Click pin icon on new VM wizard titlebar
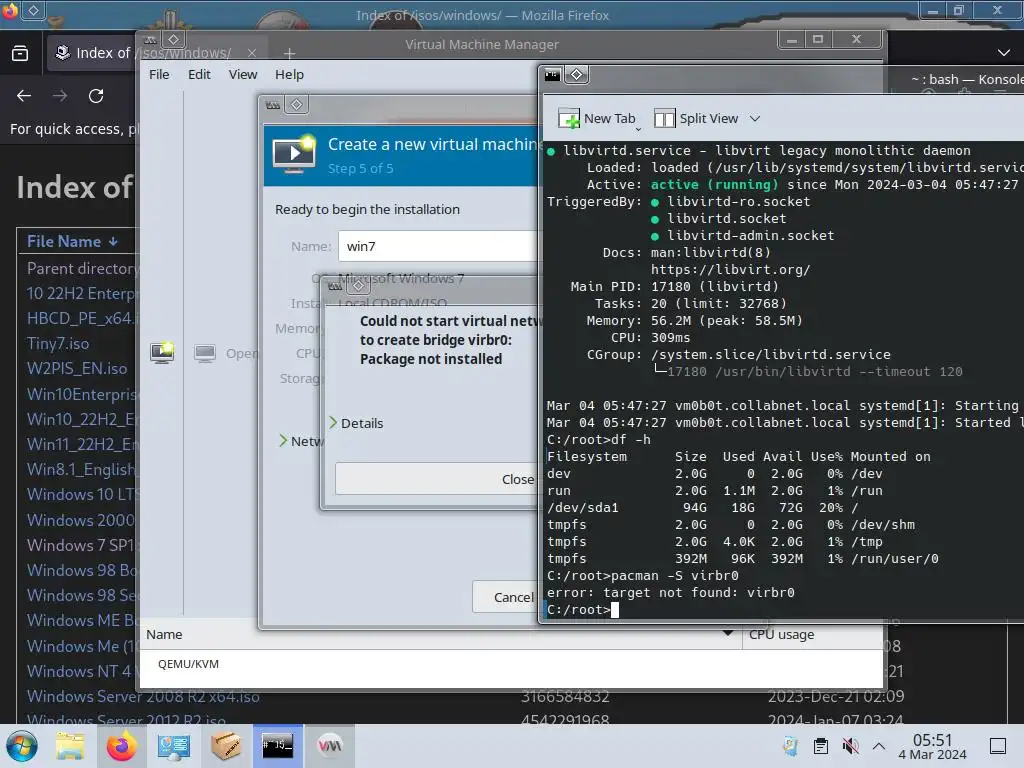 pyautogui.click(x=296, y=104)
